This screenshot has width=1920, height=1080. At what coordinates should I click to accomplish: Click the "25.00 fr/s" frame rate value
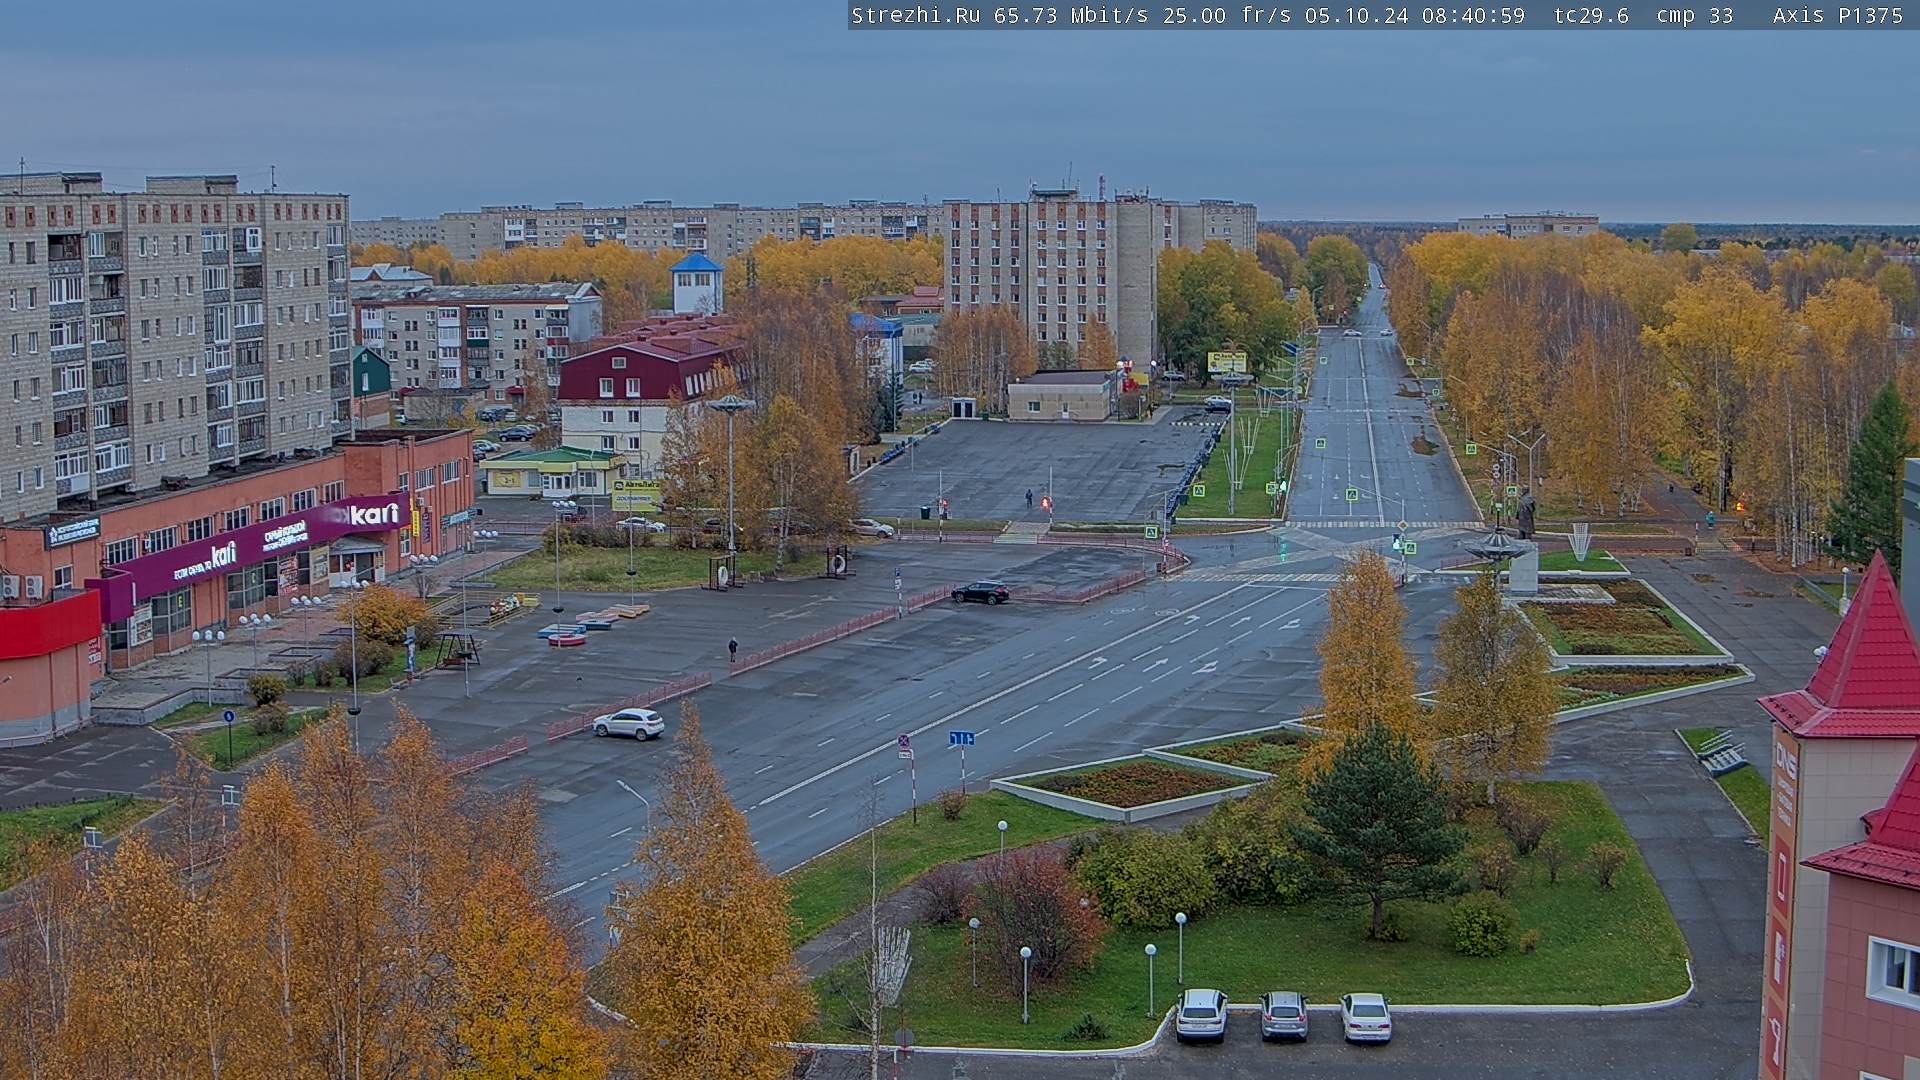pos(1226,15)
